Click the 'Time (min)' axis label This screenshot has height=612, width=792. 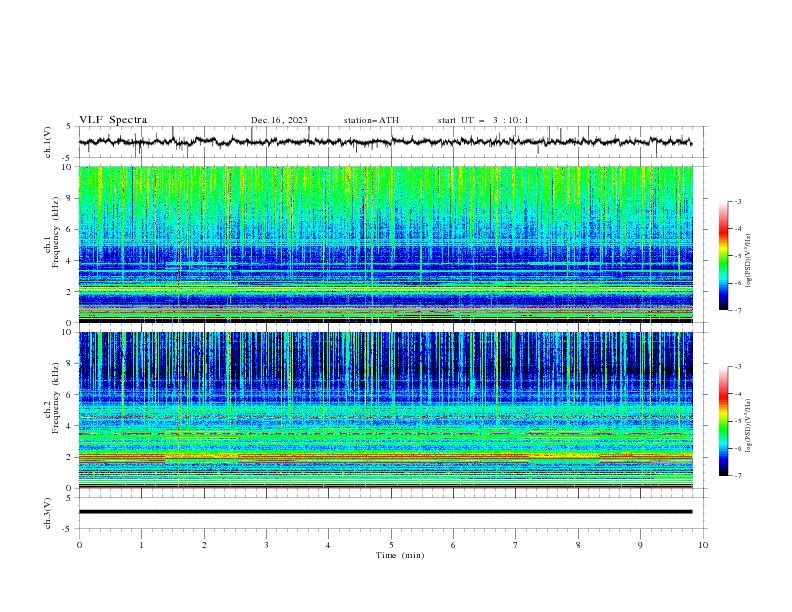click(x=400, y=555)
